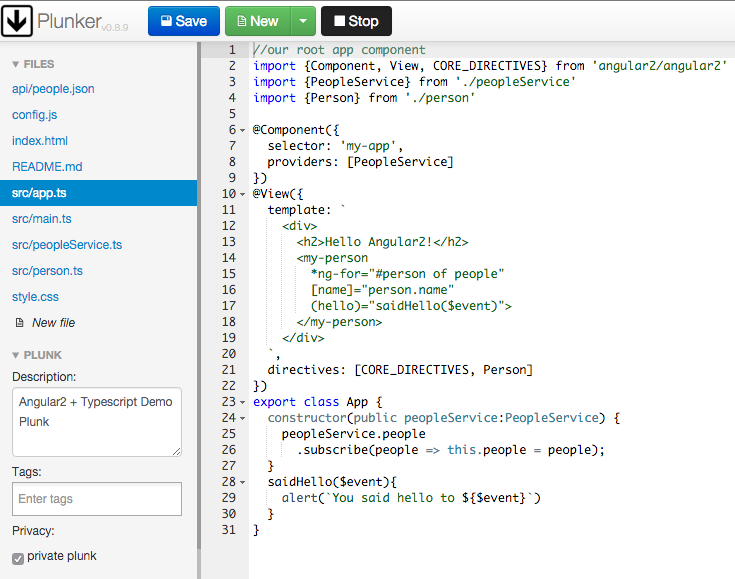Click the Plunker title text
This screenshot has height=579, width=735.
(69, 21)
